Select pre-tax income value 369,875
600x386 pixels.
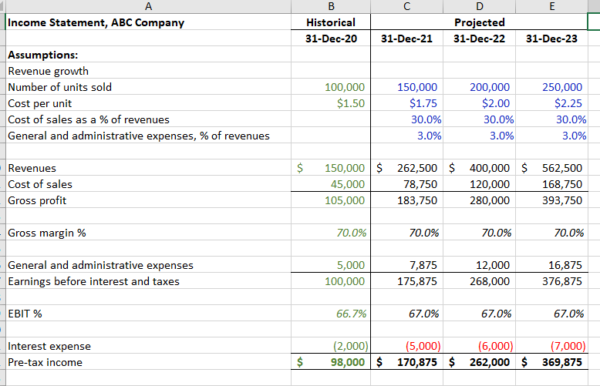(x=551, y=362)
